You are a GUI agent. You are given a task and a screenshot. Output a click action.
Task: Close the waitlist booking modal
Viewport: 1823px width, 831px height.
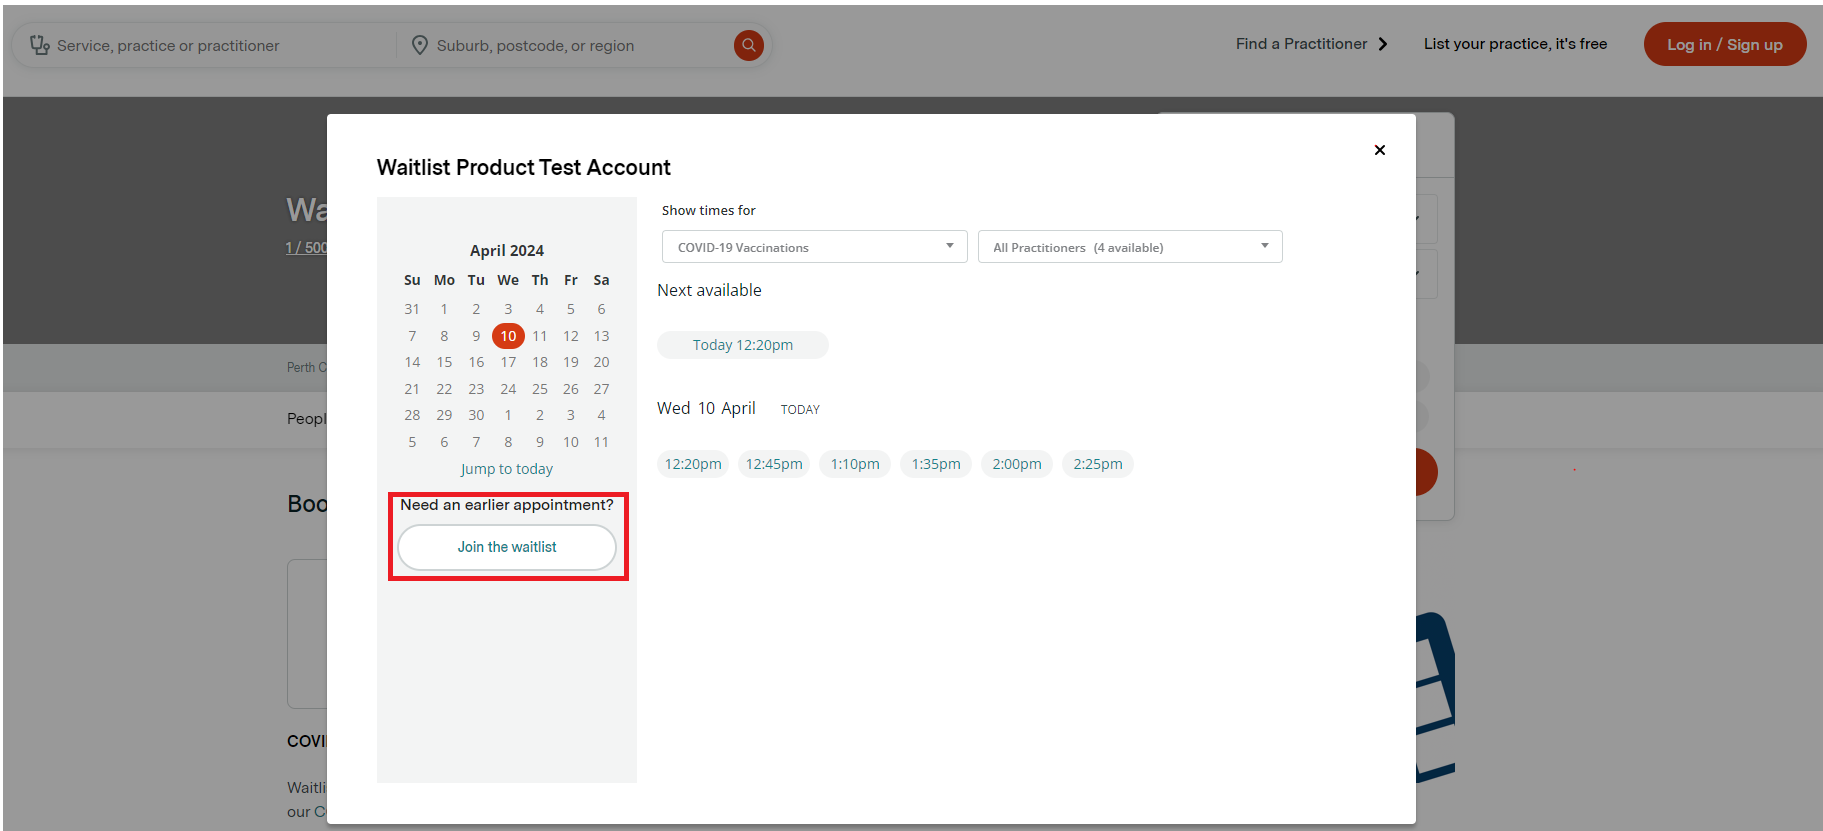click(1379, 150)
